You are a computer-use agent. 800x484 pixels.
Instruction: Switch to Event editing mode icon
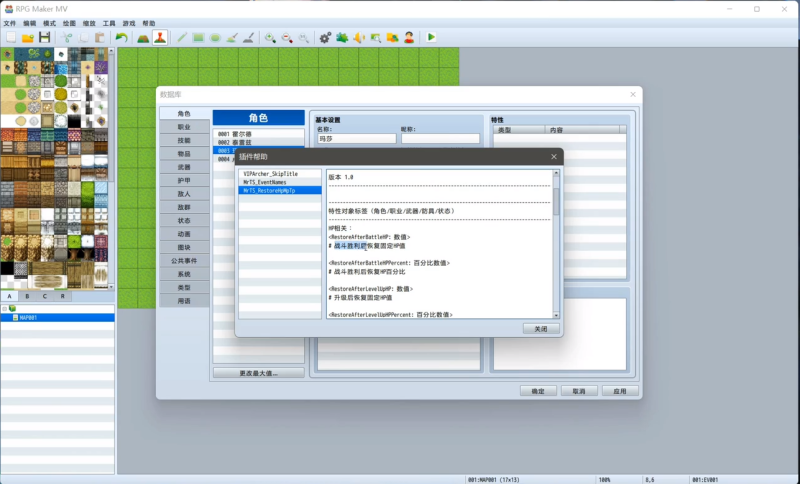point(160,37)
